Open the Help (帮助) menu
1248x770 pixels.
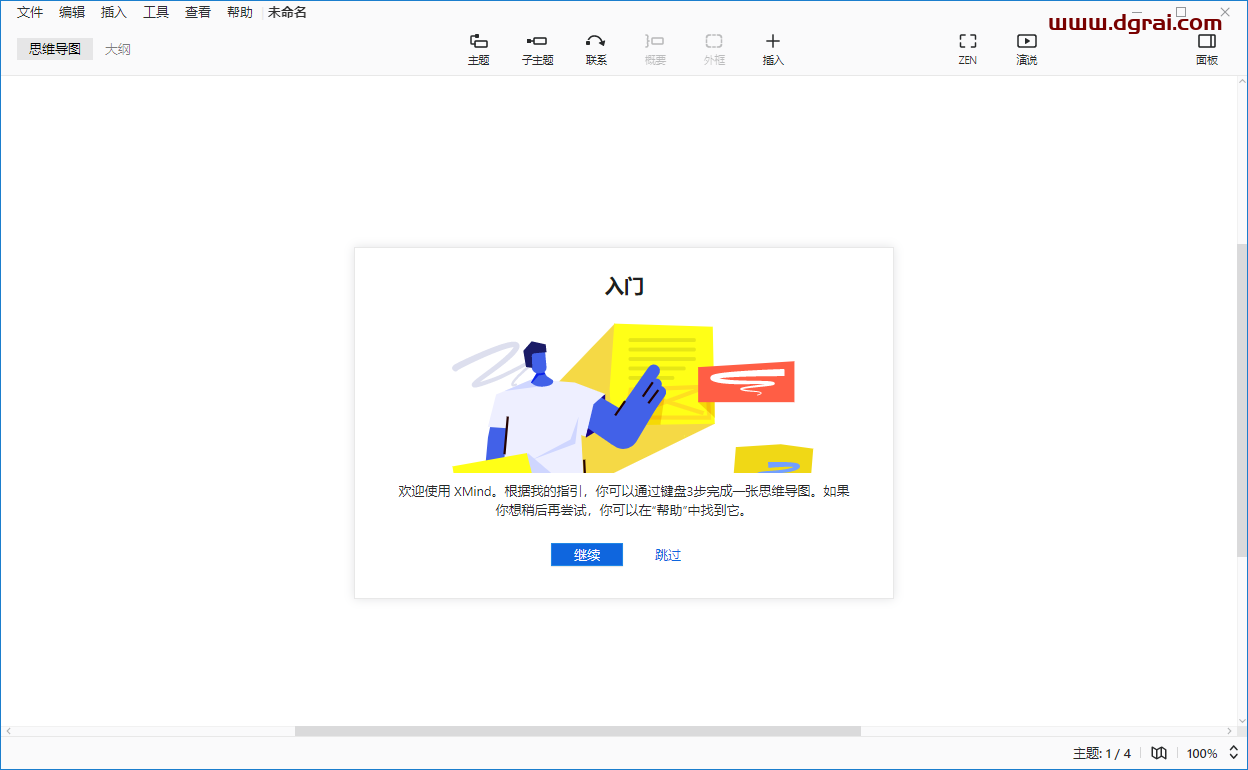(240, 12)
